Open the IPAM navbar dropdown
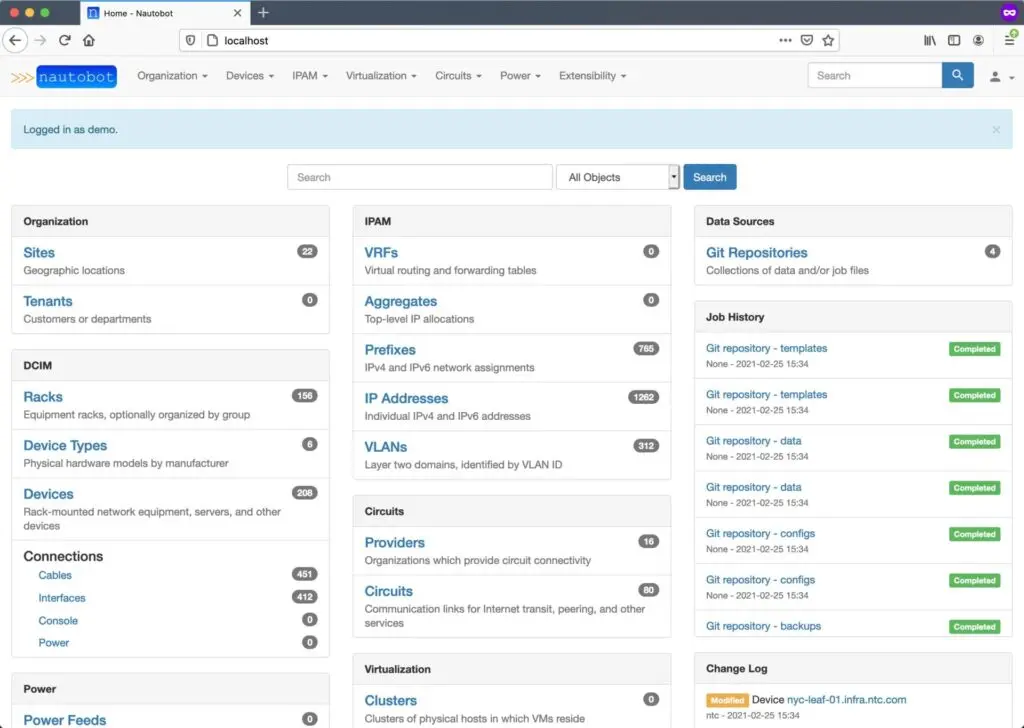The image size is (1024, 728). click(x=310, y=76)
